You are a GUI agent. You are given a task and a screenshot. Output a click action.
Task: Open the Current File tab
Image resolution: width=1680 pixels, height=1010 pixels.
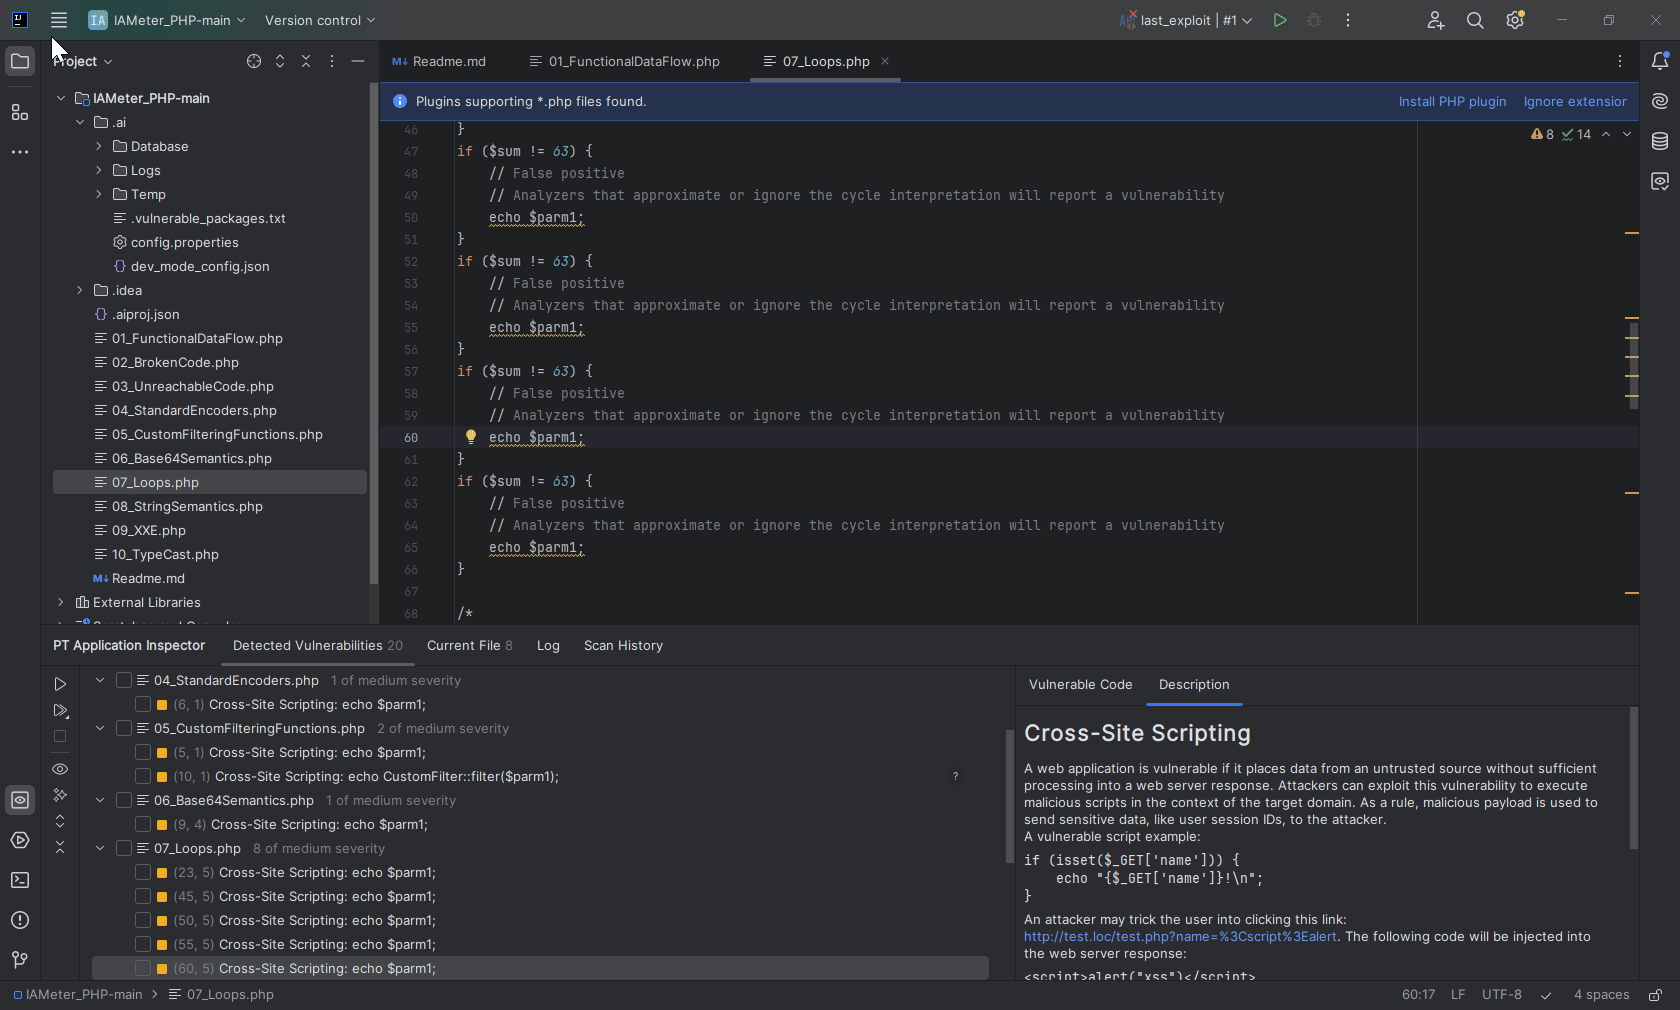tap(469, 646)
